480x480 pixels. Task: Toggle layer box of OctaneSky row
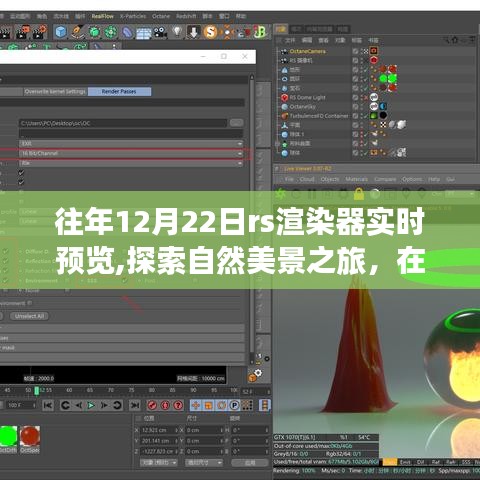pyautogui.click(x=355, y=107)
